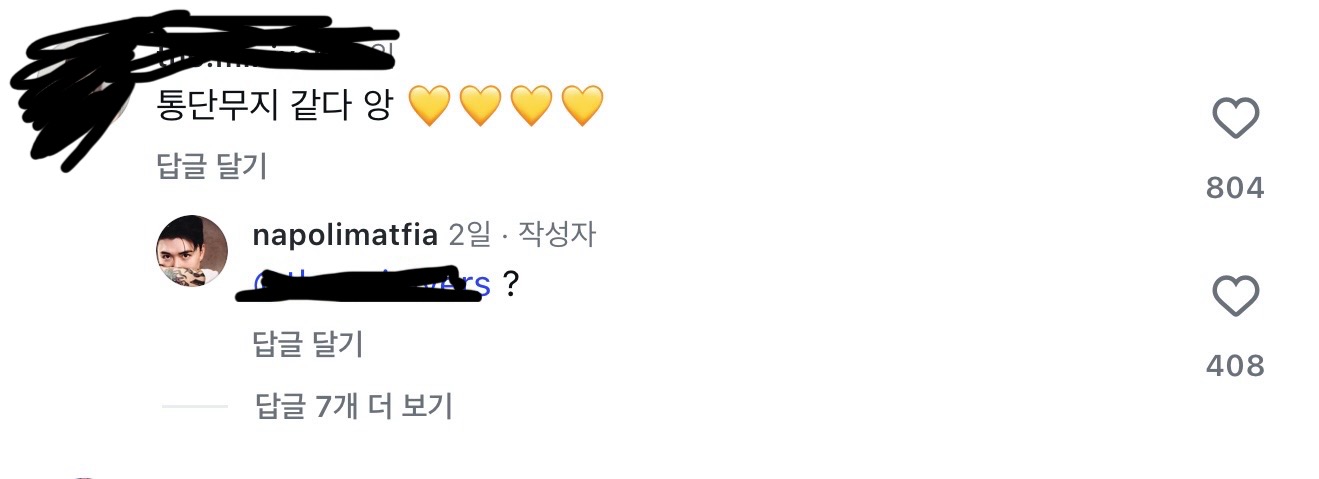1319x479 pixels.
Task: Click the first yellow heart emoji
Action: [x=430, y=106]
